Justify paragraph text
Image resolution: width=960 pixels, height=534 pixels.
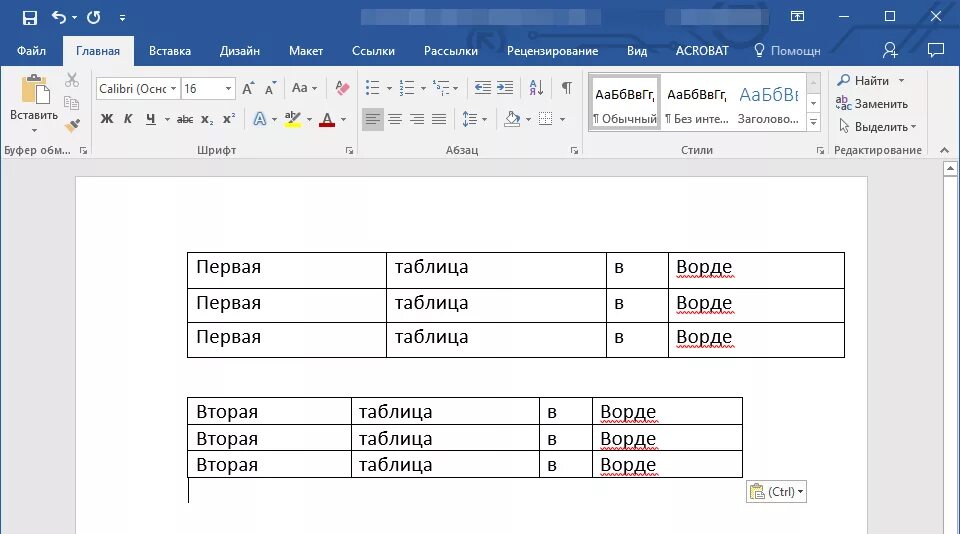tap(439, 119)
